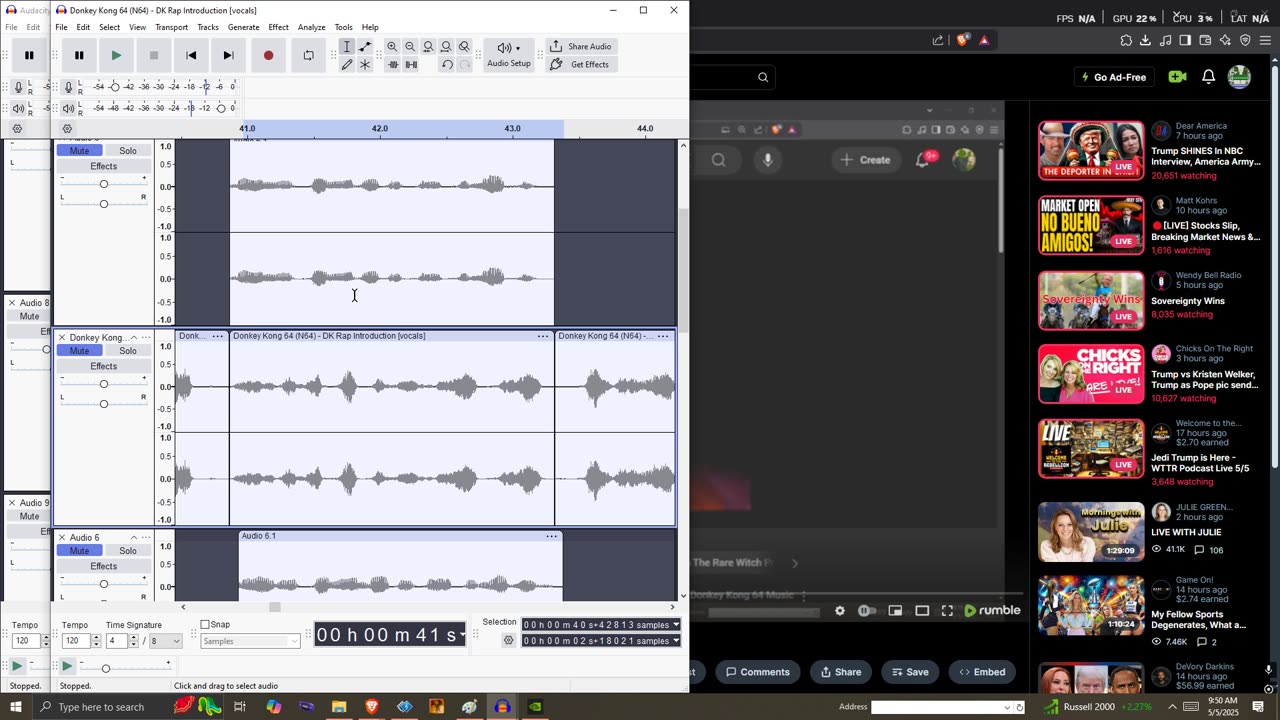Viewport: 1280px width, 720px height.
Task: Open the Analyze menu
Action: [x=311, y=27]
